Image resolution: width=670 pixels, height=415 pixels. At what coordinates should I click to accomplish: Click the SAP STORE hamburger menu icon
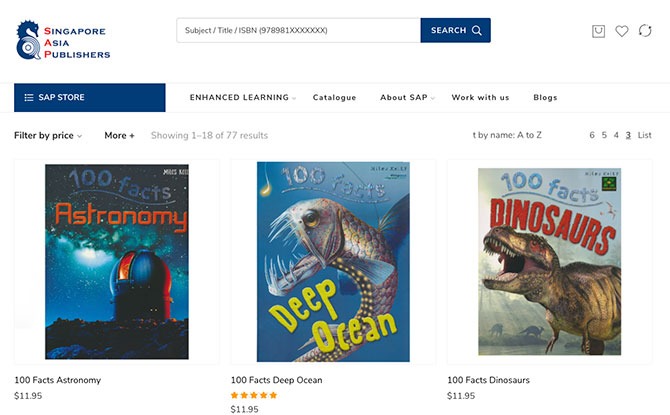(29, 98)
